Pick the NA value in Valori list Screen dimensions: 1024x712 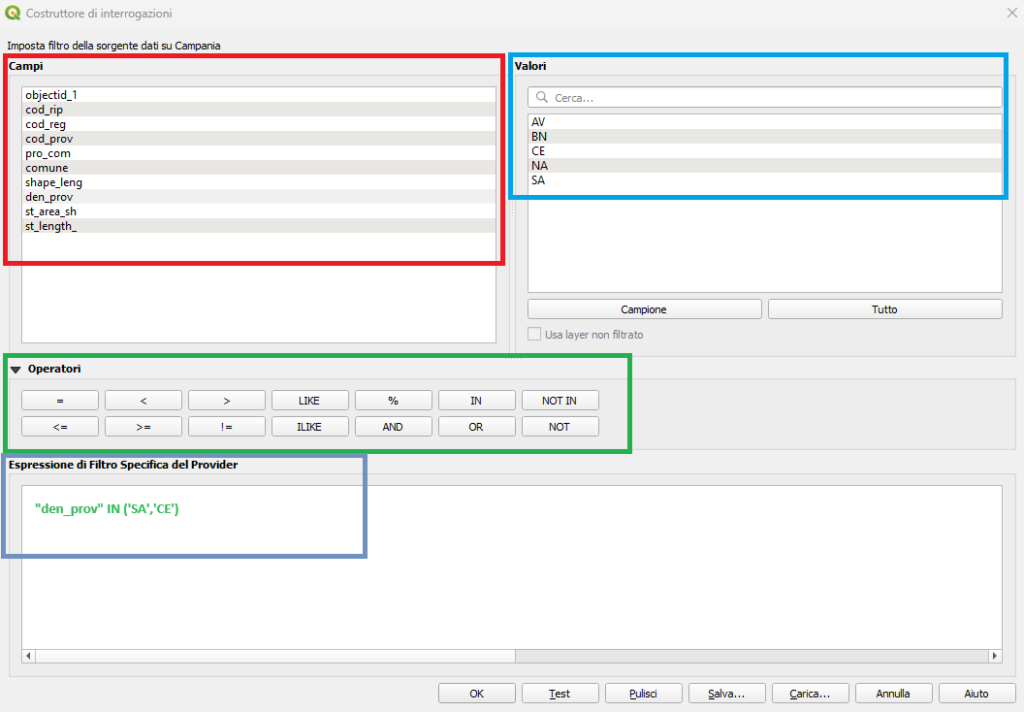click(x=765, y=165)
